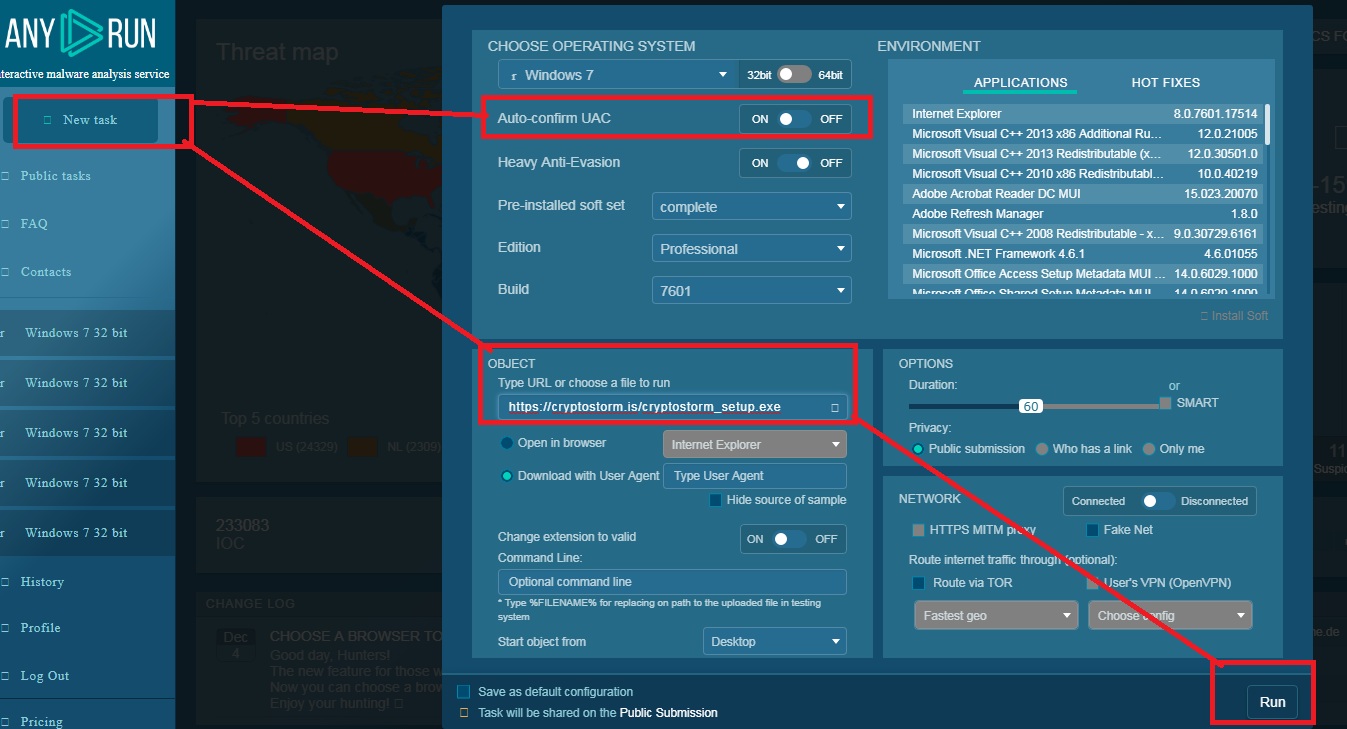
Task: Check Hide source of sample
Action: (715, 500)
